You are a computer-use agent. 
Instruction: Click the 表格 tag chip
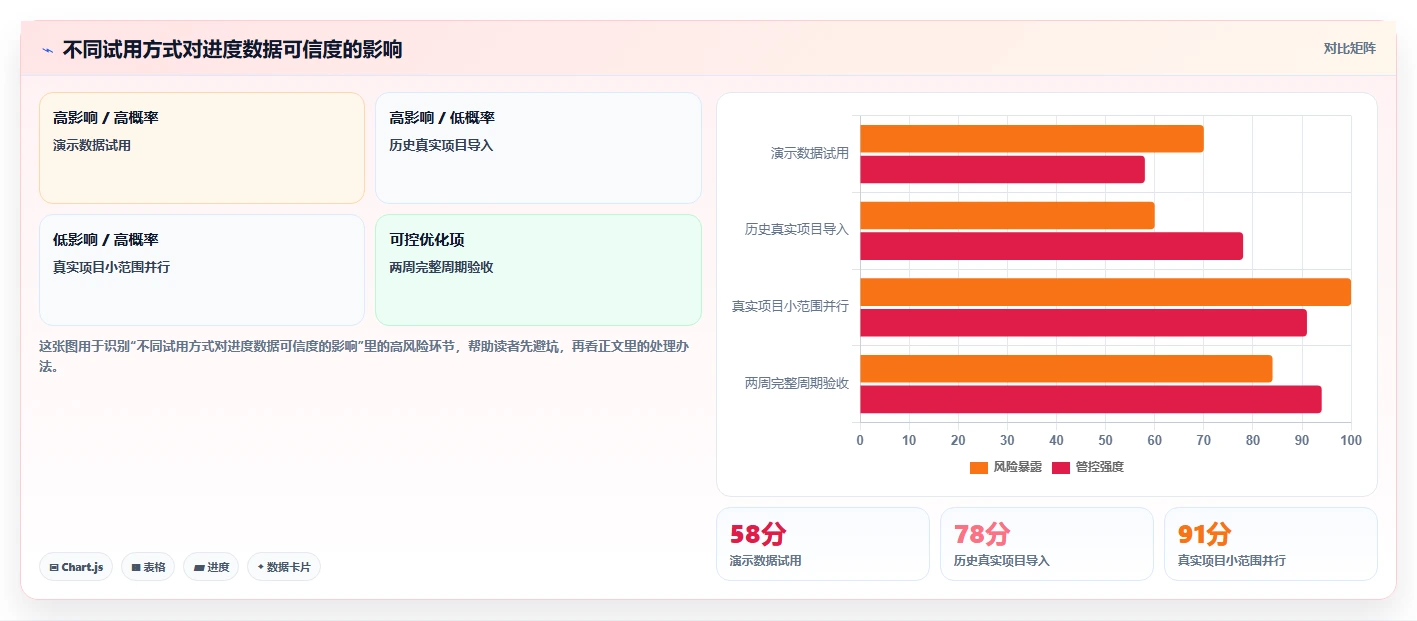click(148, 567)
